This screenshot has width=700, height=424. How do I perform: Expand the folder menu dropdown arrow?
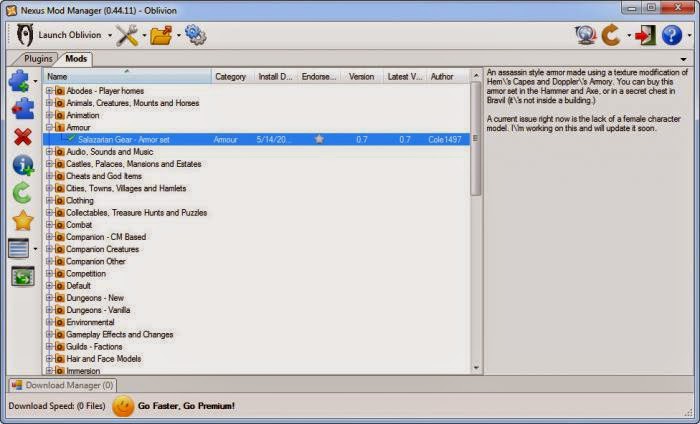(179, 35)
